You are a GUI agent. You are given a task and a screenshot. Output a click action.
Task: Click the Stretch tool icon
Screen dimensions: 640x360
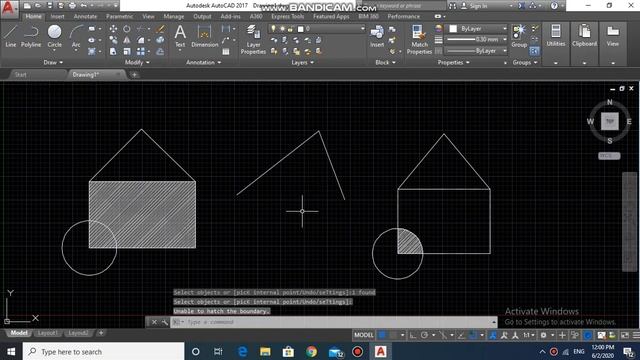(x=113, y=51)
